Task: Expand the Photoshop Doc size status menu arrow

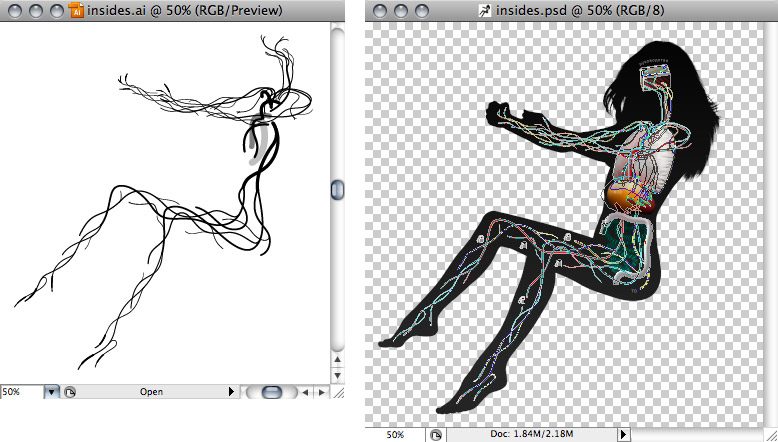Action: pyautogui.click(x=624, y=434)
